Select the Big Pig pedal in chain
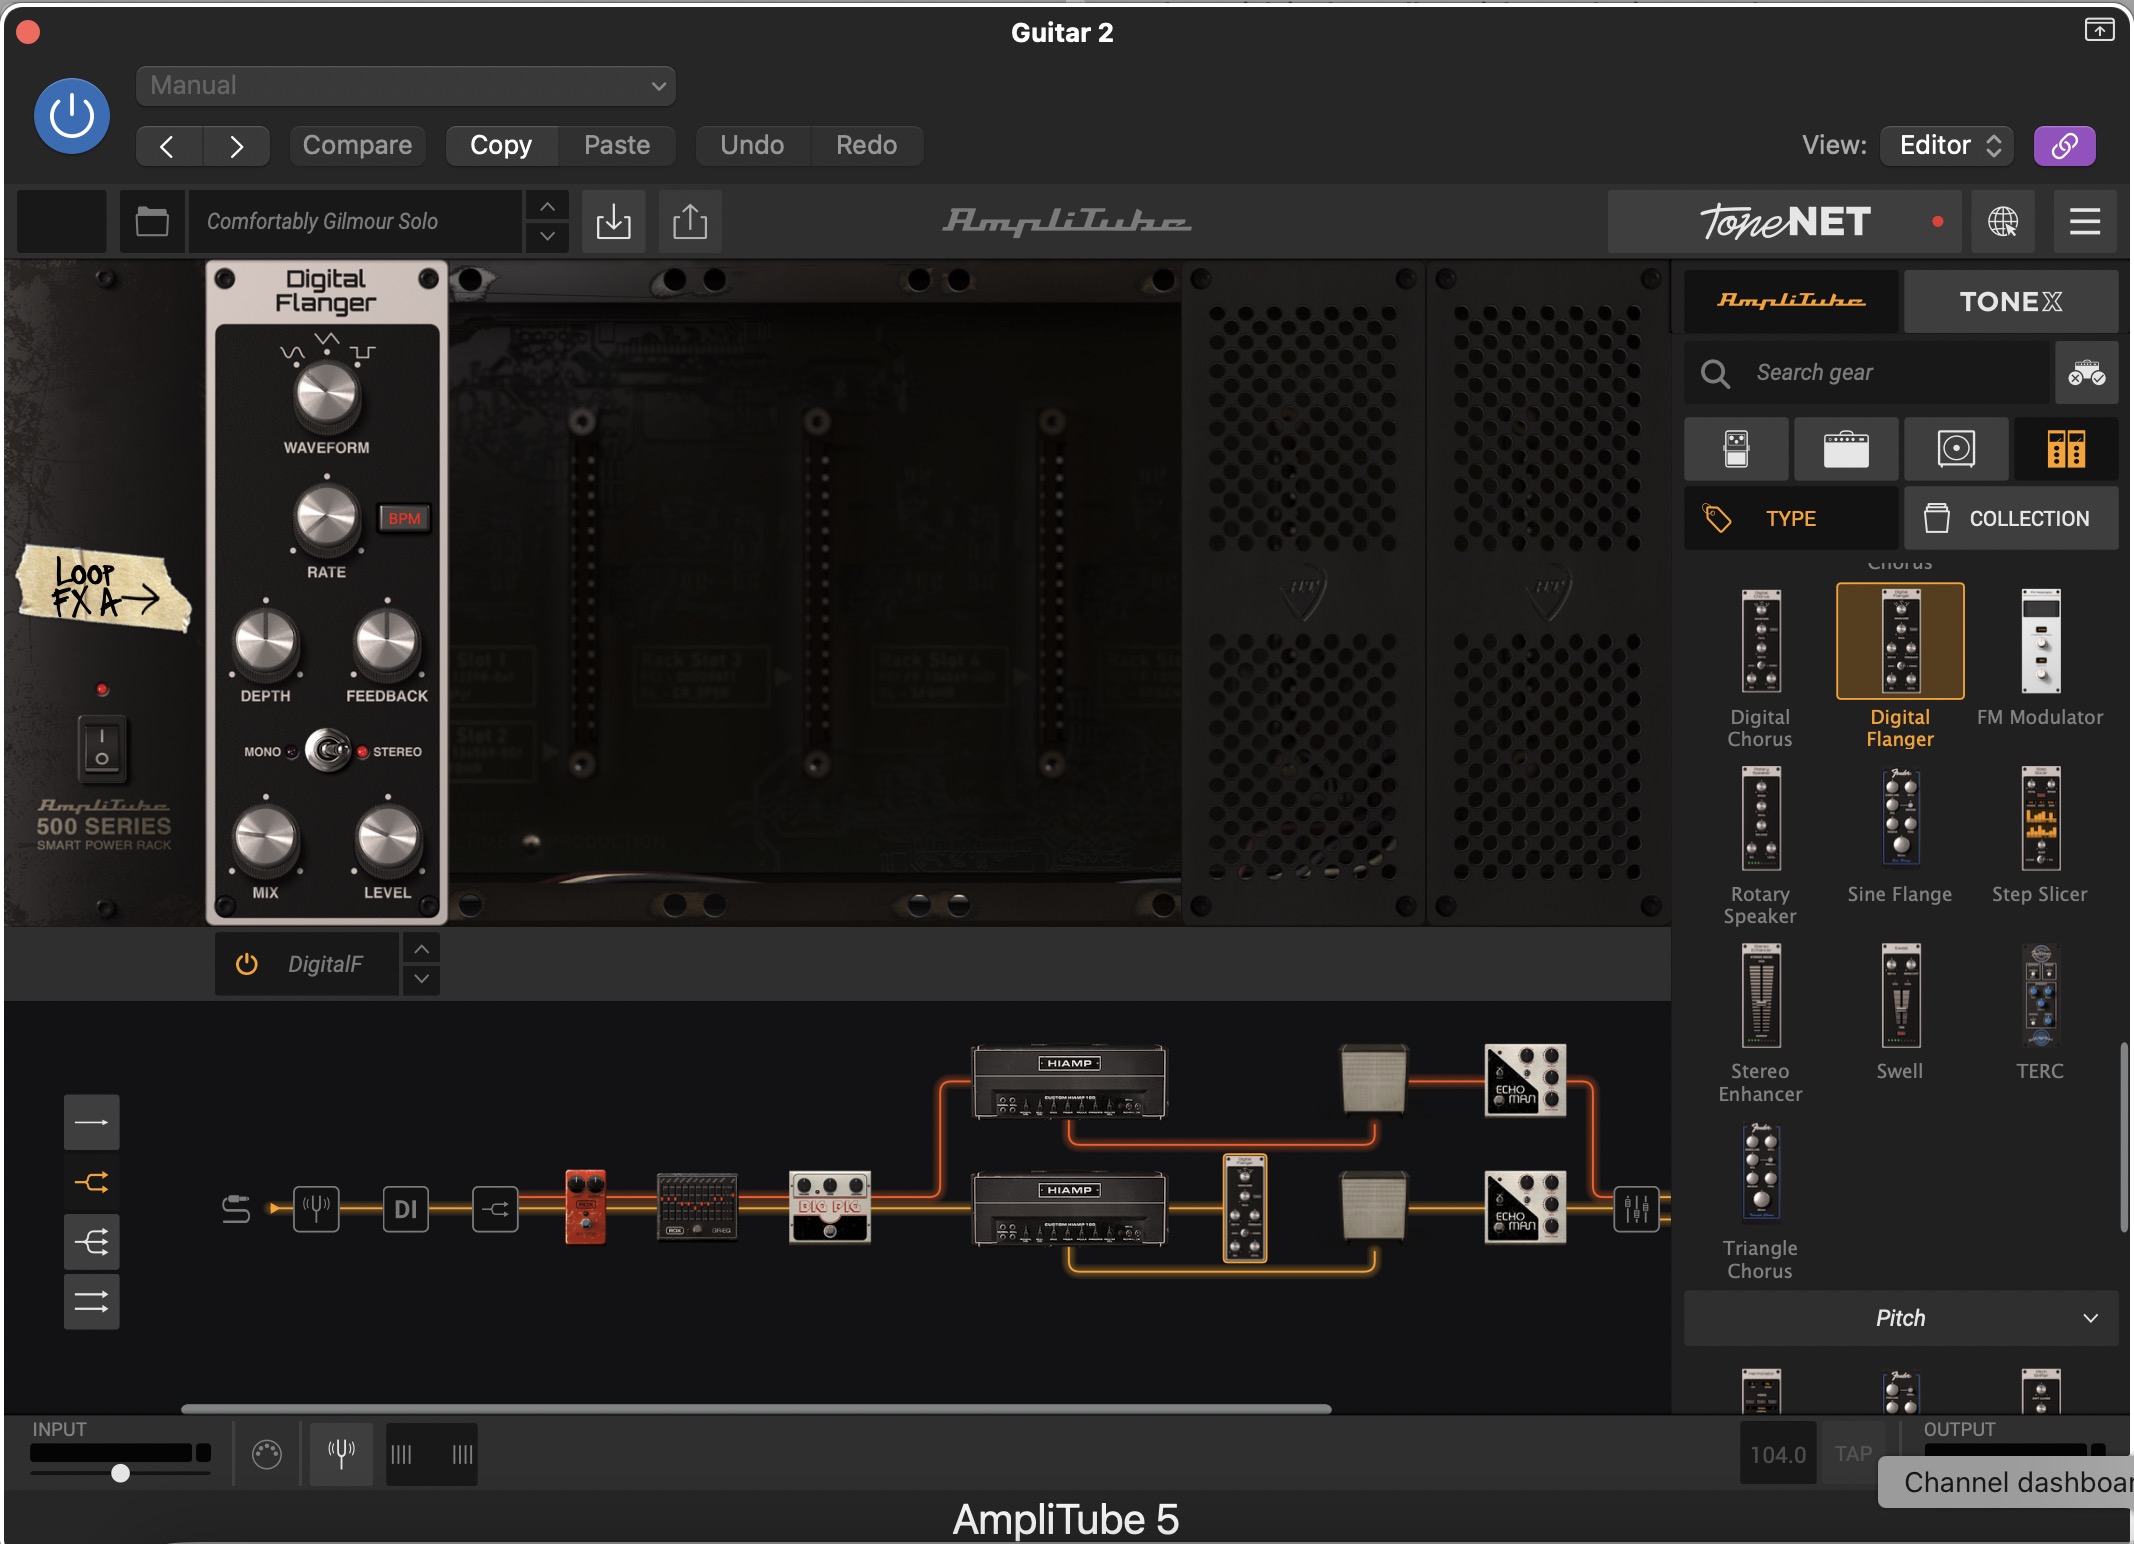Screen dimensions: 2134x1544 (829, 1206)
